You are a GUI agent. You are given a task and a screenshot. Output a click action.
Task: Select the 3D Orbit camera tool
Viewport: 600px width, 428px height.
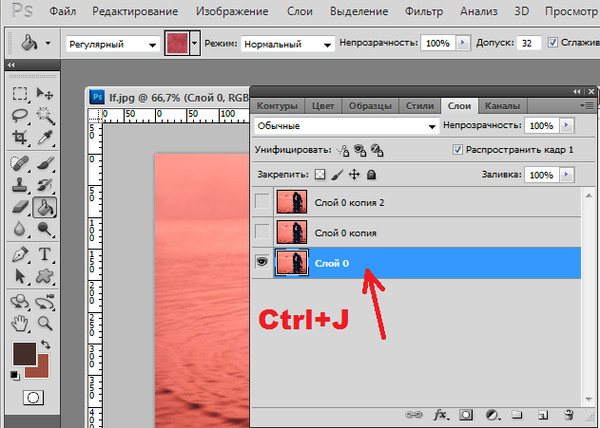click(x=45, y=302)
